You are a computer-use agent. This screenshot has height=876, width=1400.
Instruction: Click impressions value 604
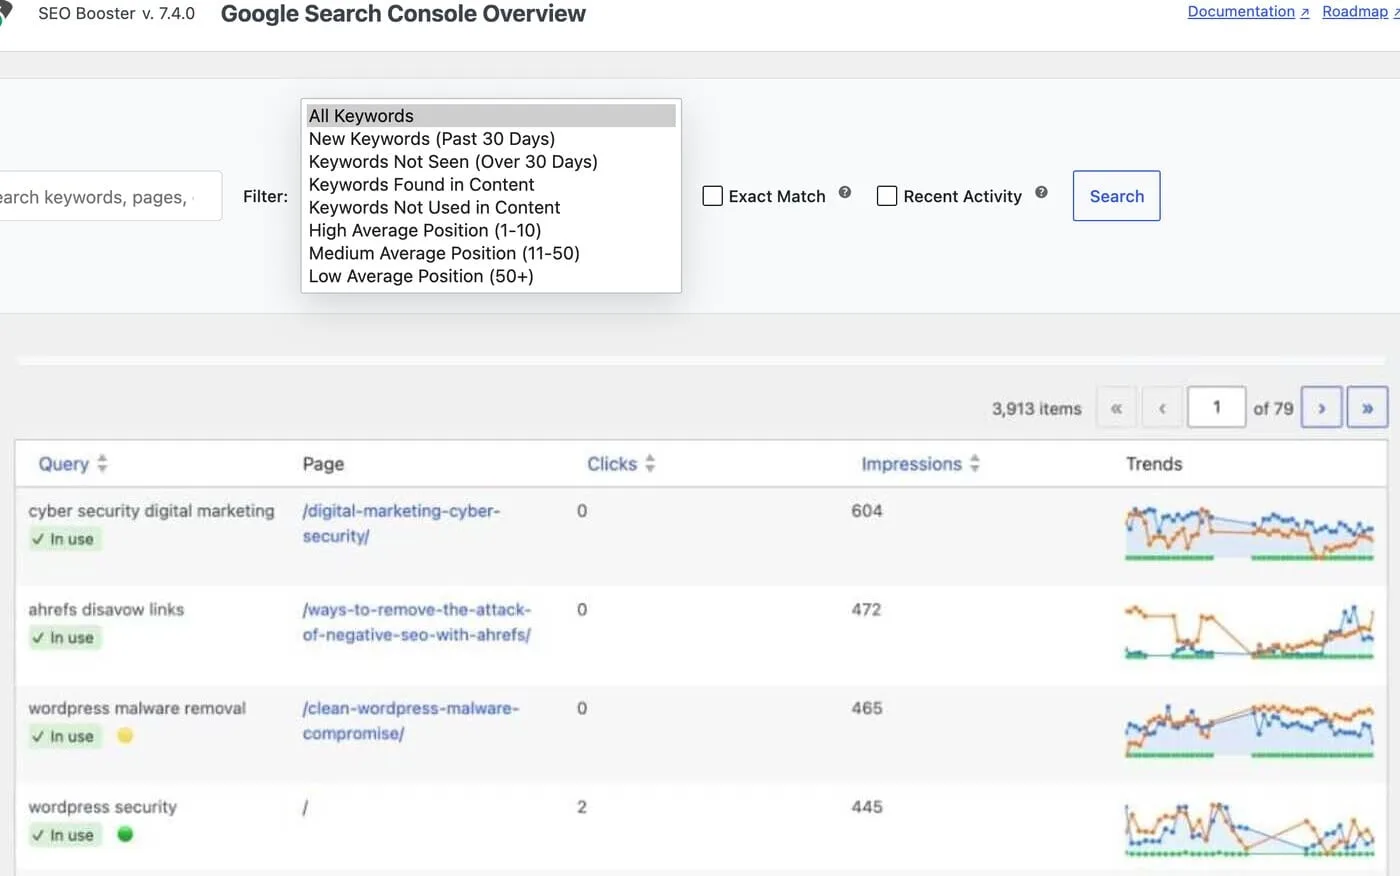(x=867, y=511)
